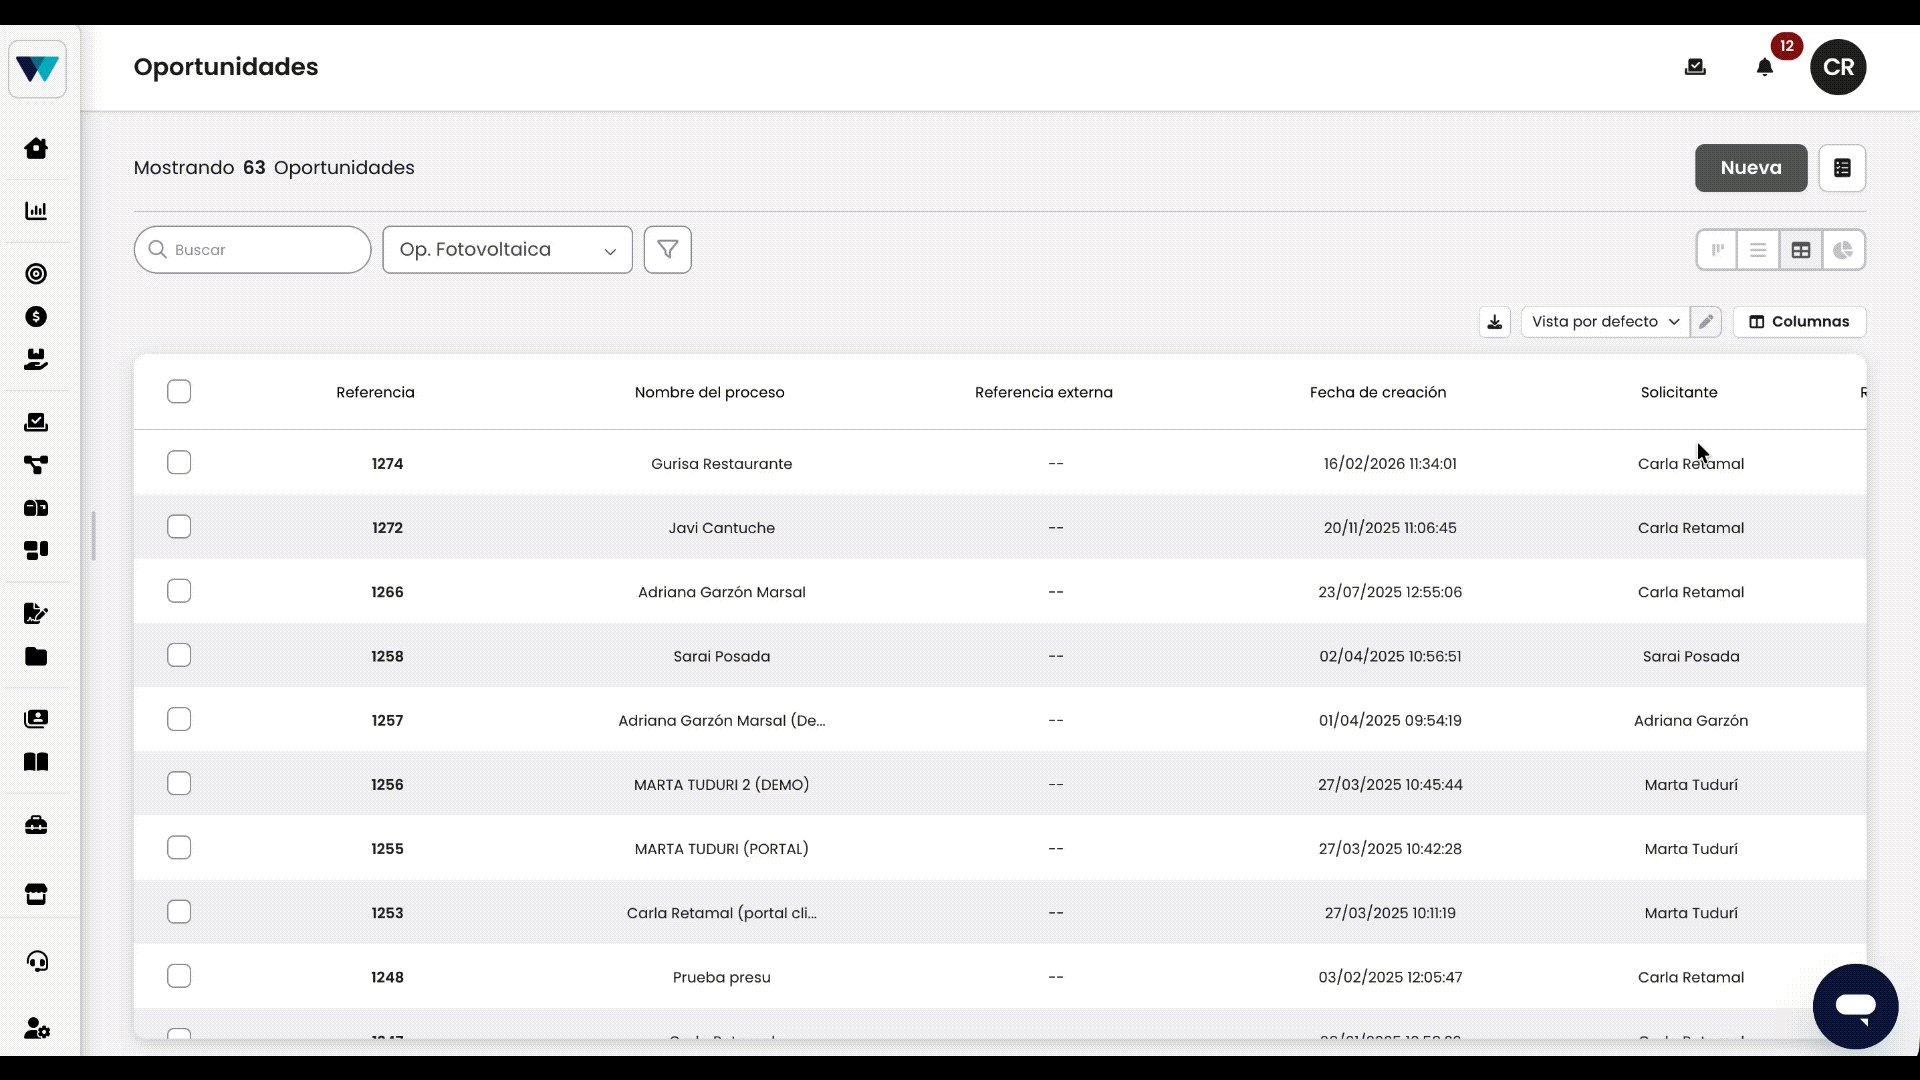Open the ticket sidebar icon
Screen dimensions: 1920x1080
[x=36, y=508]
